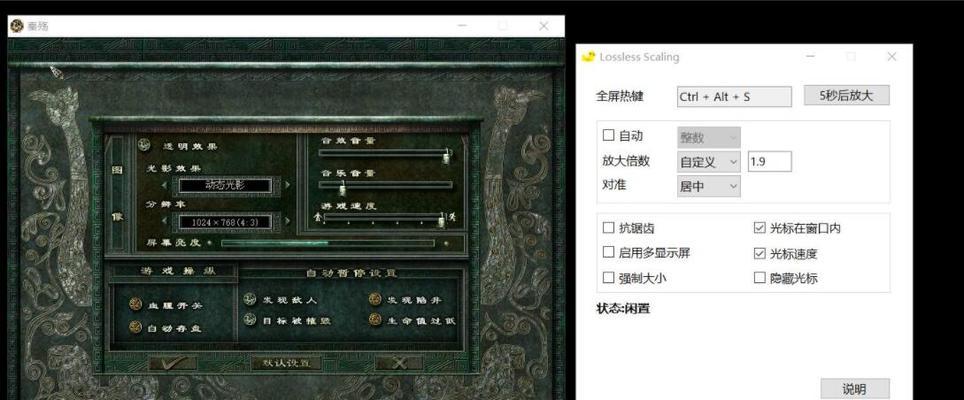Close the Lossless Scaling window
Screen dimensions: 964x400
coord(891,57)
